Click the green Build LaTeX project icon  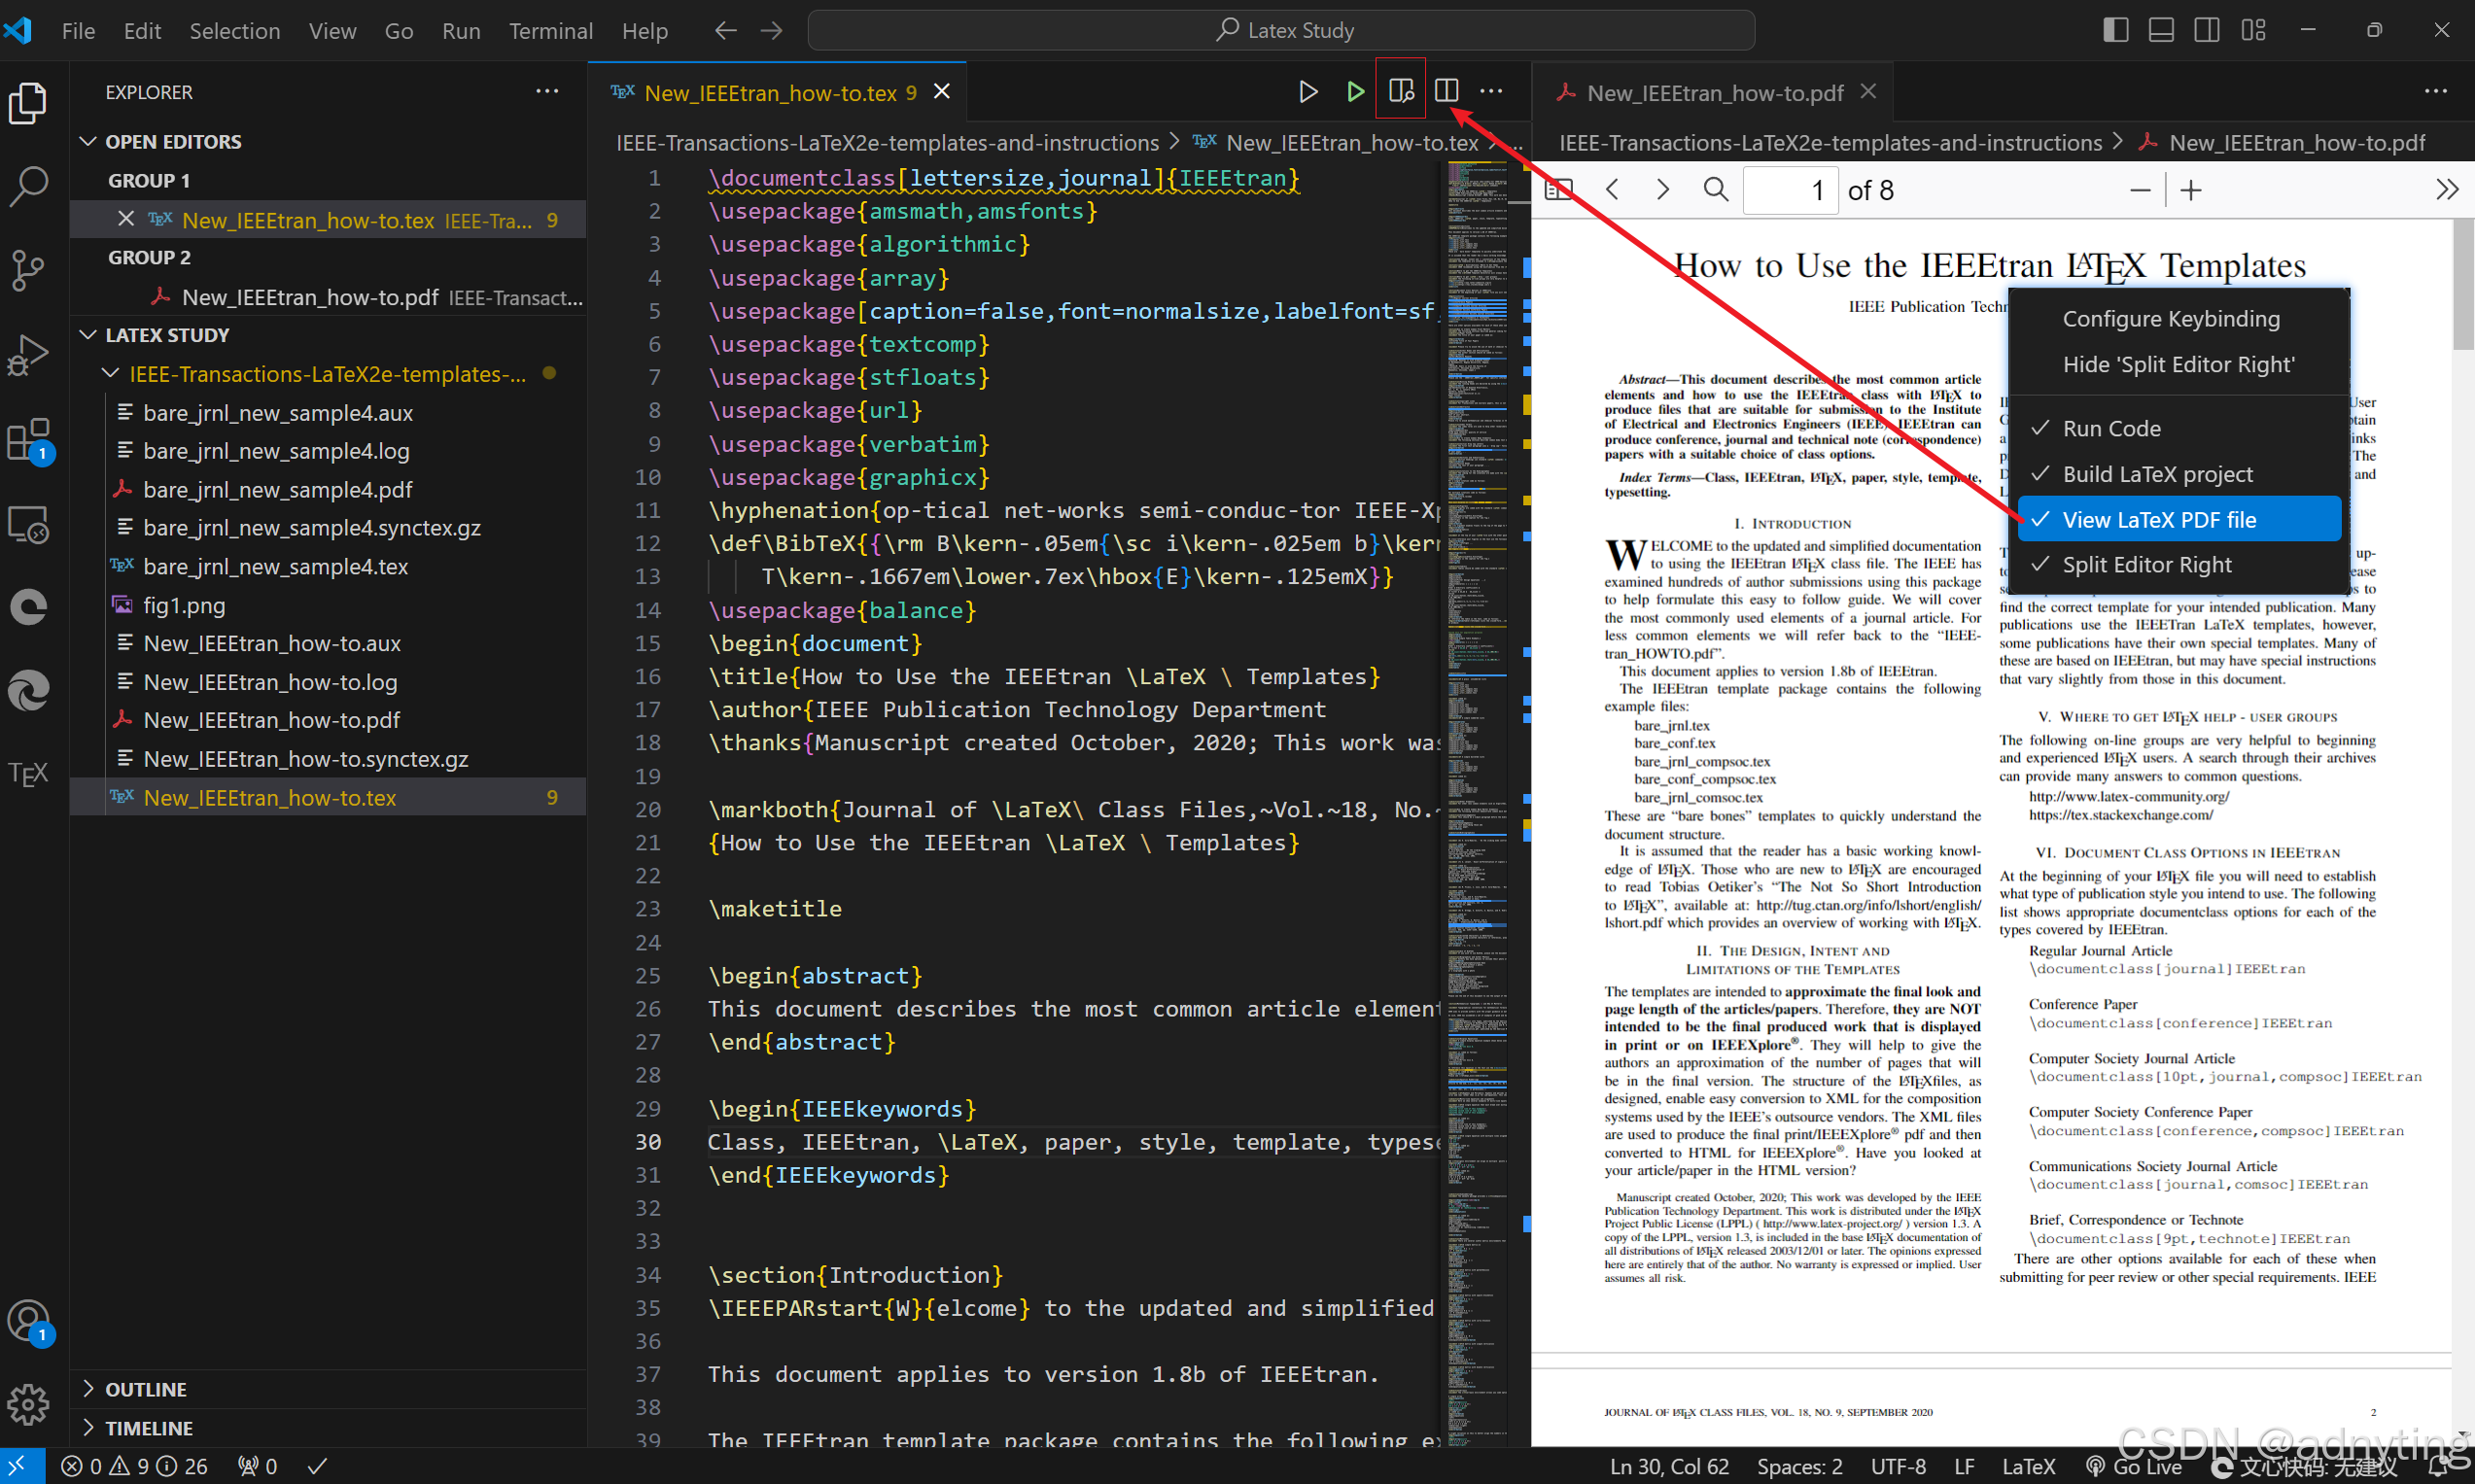point(1355,92)
